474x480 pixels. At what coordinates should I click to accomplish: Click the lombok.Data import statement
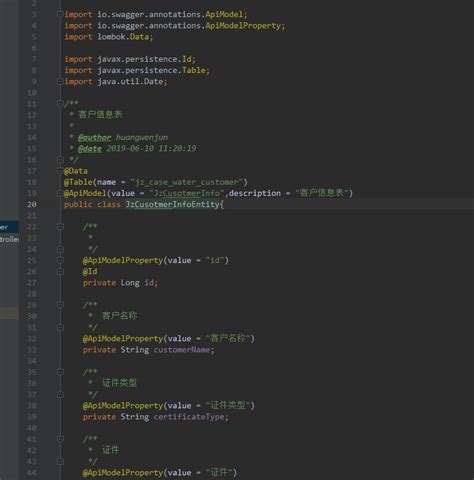[x=109, y=37]
